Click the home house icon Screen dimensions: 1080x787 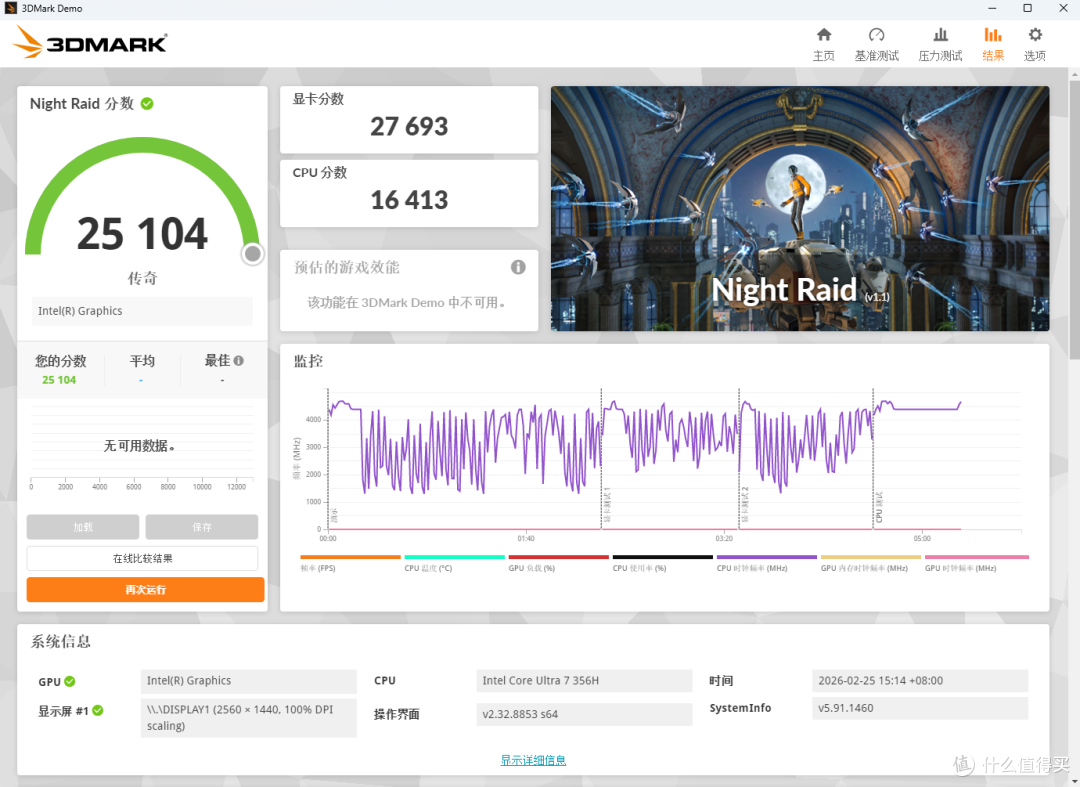click(824, 34)
